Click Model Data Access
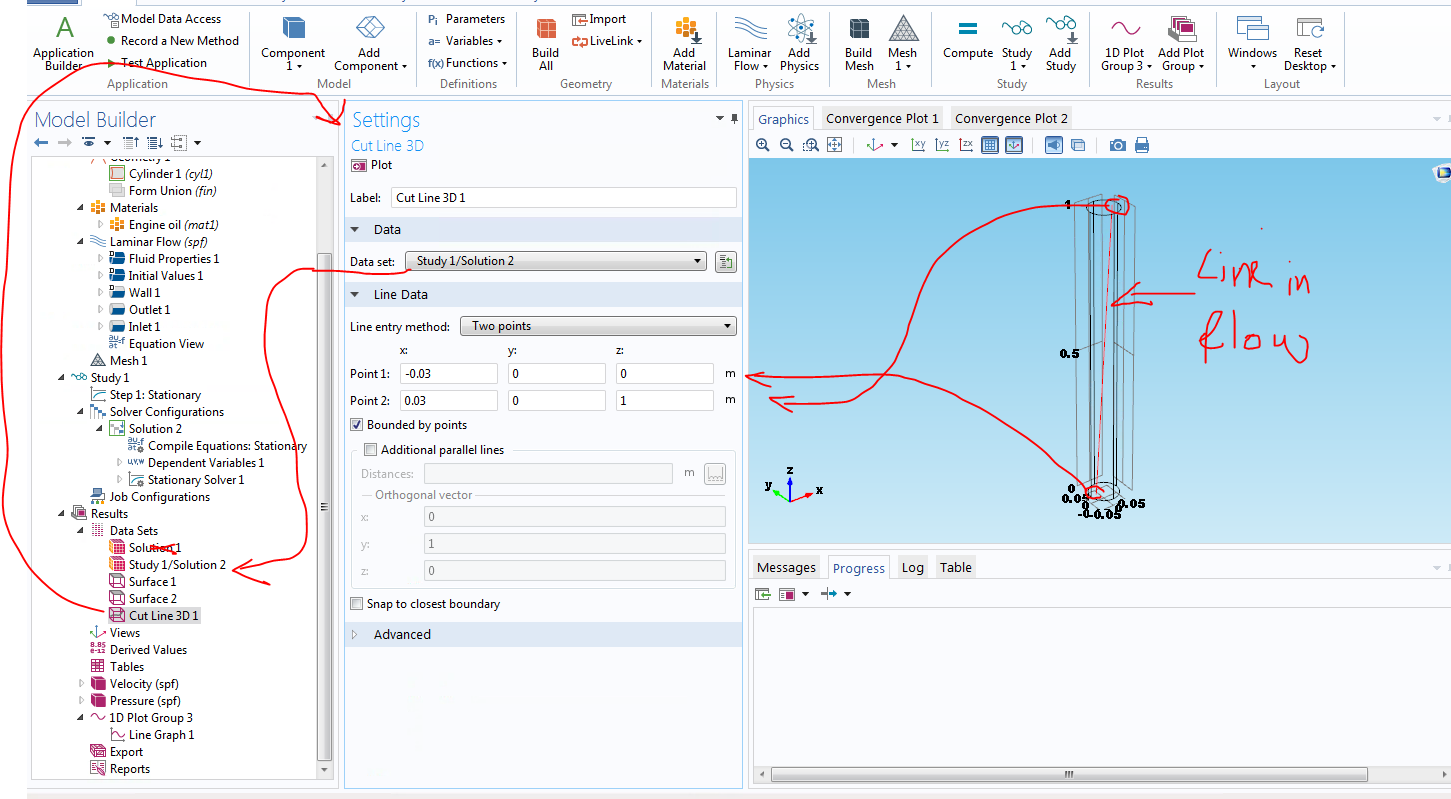 tap(163, 19)
